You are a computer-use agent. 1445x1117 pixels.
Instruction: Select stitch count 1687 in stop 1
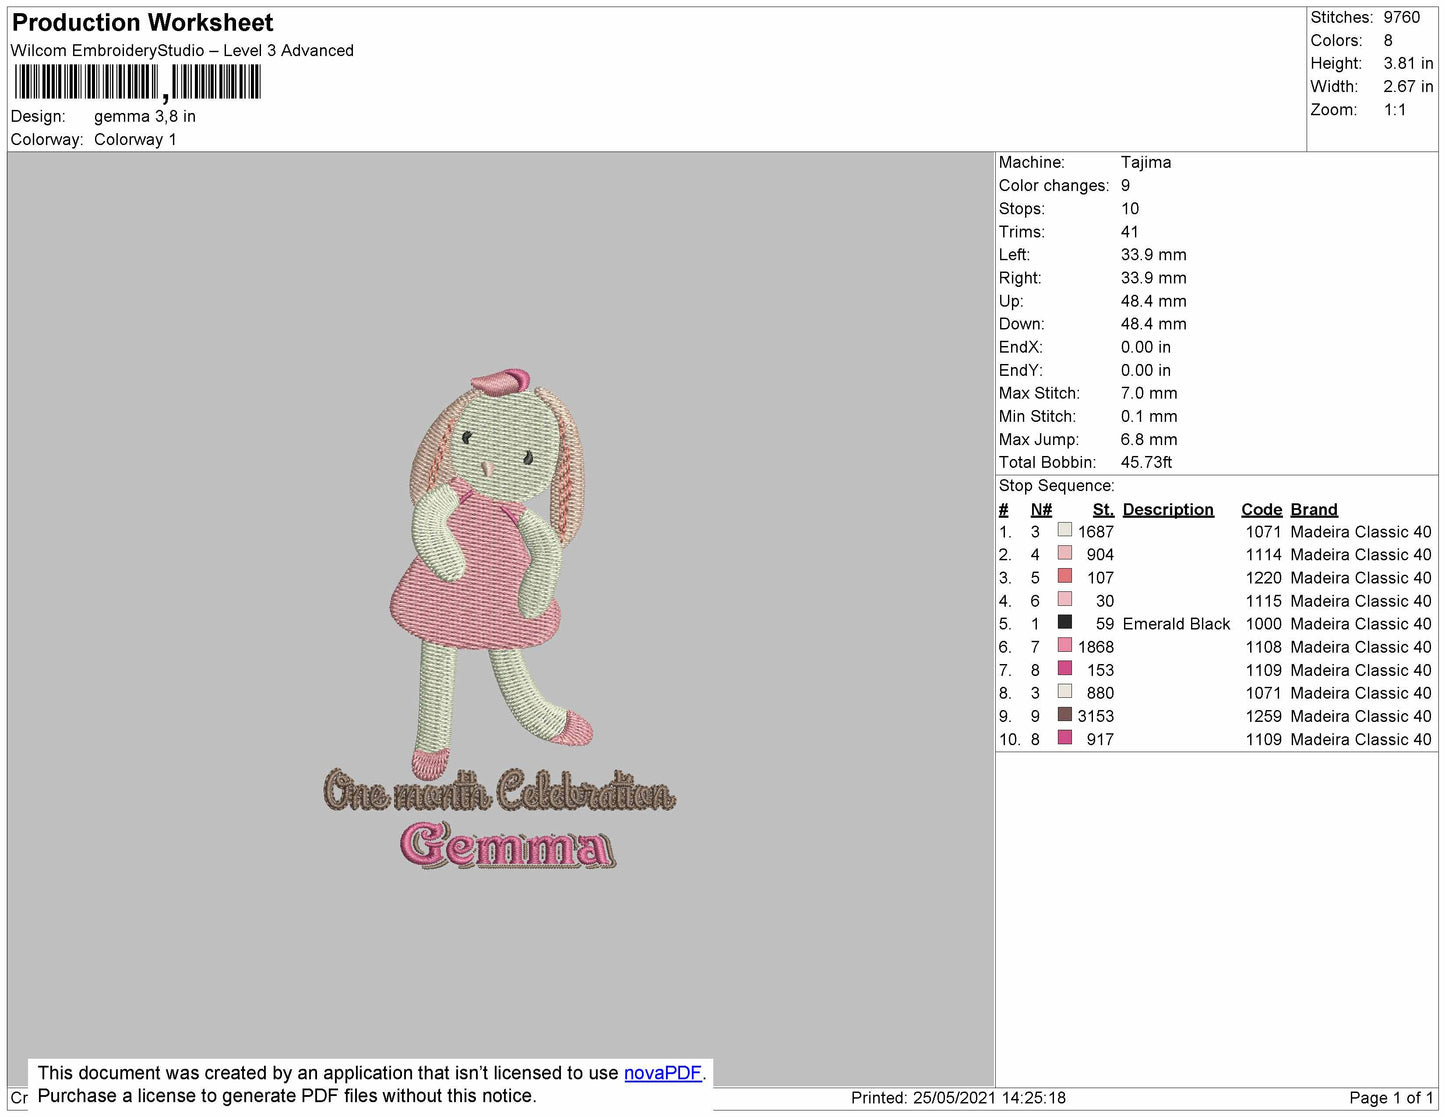click(1095, 532)
